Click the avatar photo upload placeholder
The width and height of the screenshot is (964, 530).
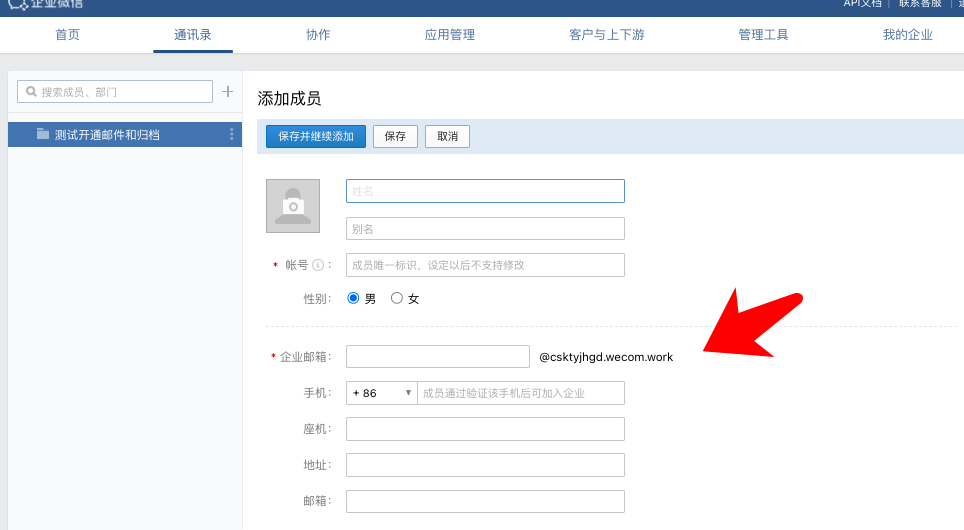pyautogui.click(x=293, y=206)
